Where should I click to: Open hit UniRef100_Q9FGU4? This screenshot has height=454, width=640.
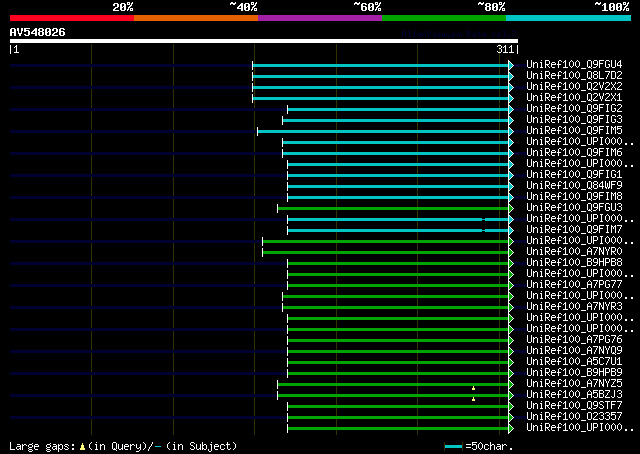[574, 64]
